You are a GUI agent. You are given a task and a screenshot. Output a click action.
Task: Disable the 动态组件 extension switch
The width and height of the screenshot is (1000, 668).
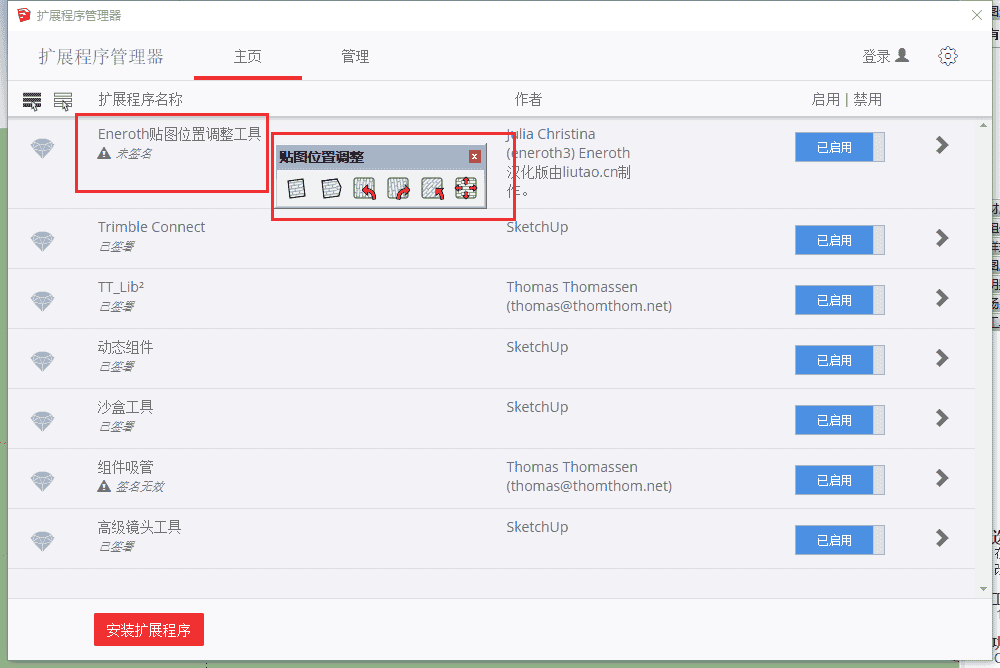(x=839, y=360)
